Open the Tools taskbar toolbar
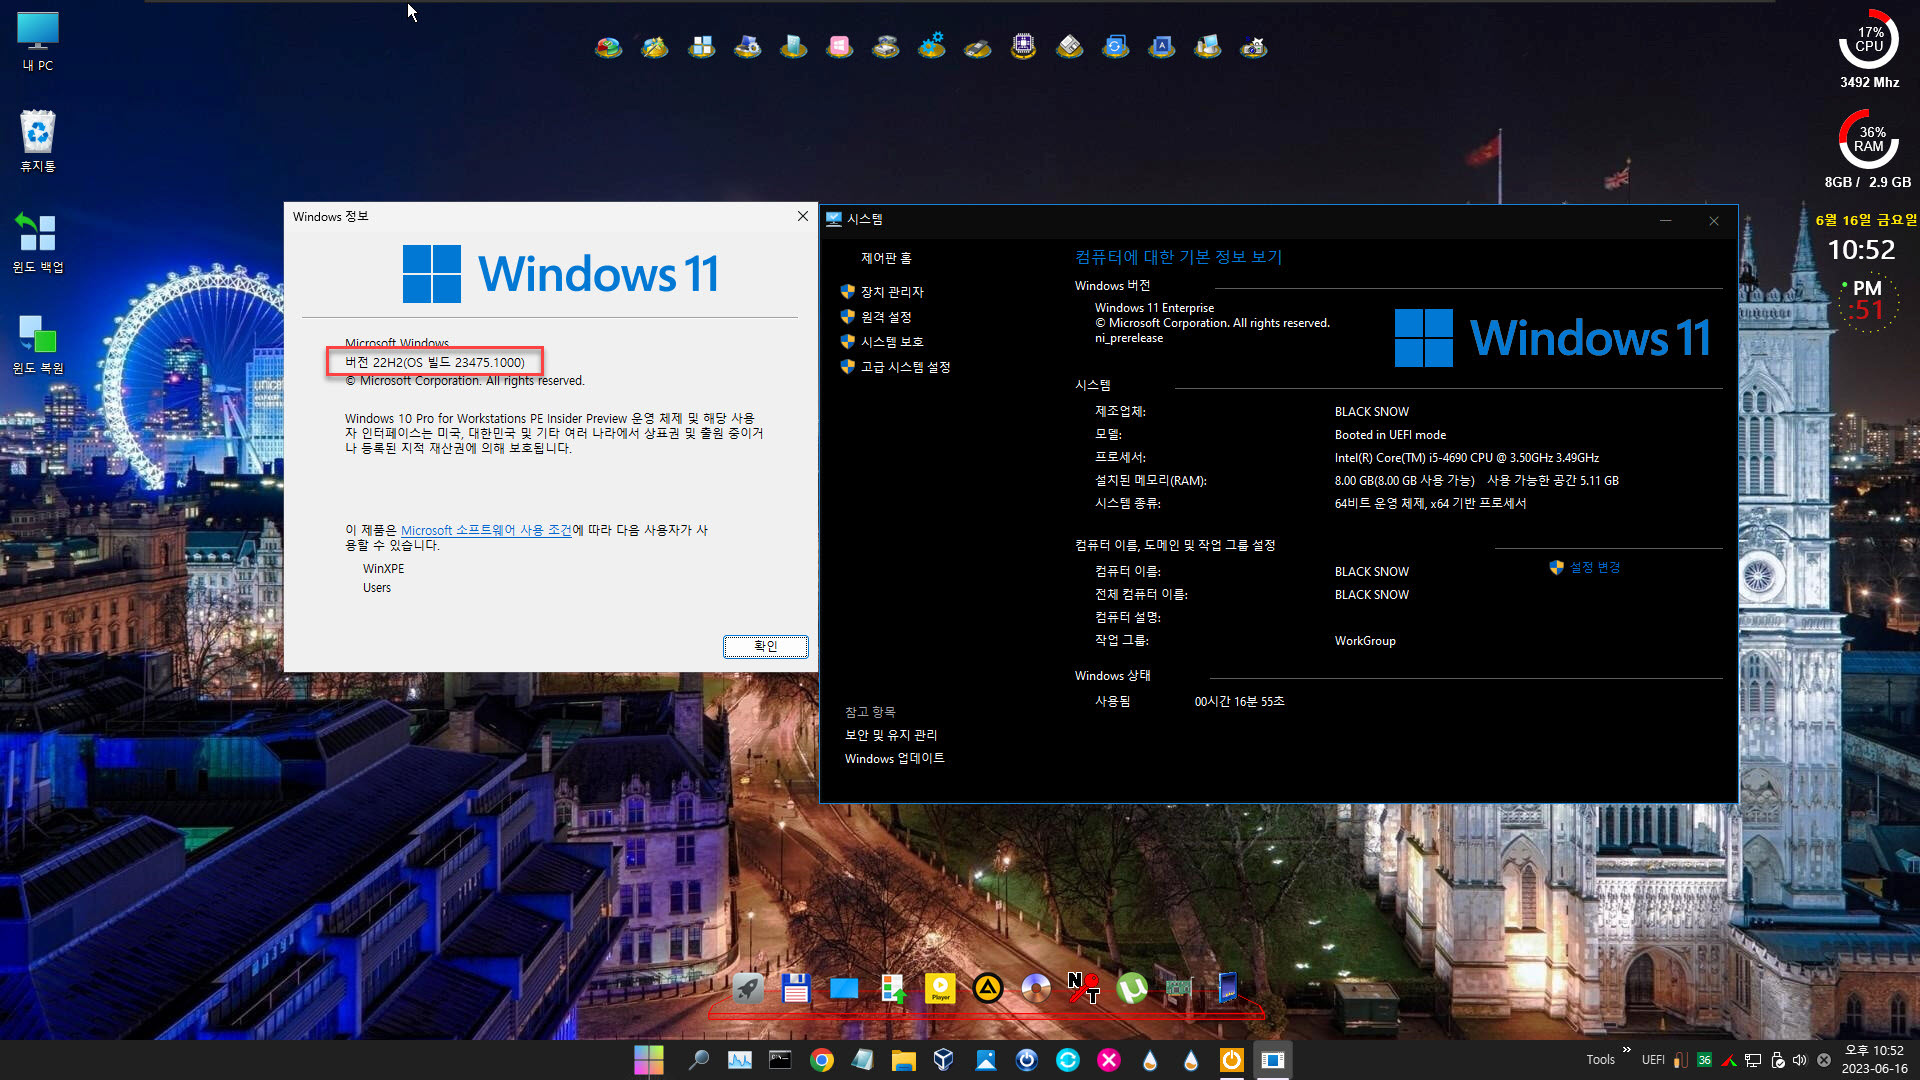Screen dimensions: 1920x1080 (x=1600, y=1060)
